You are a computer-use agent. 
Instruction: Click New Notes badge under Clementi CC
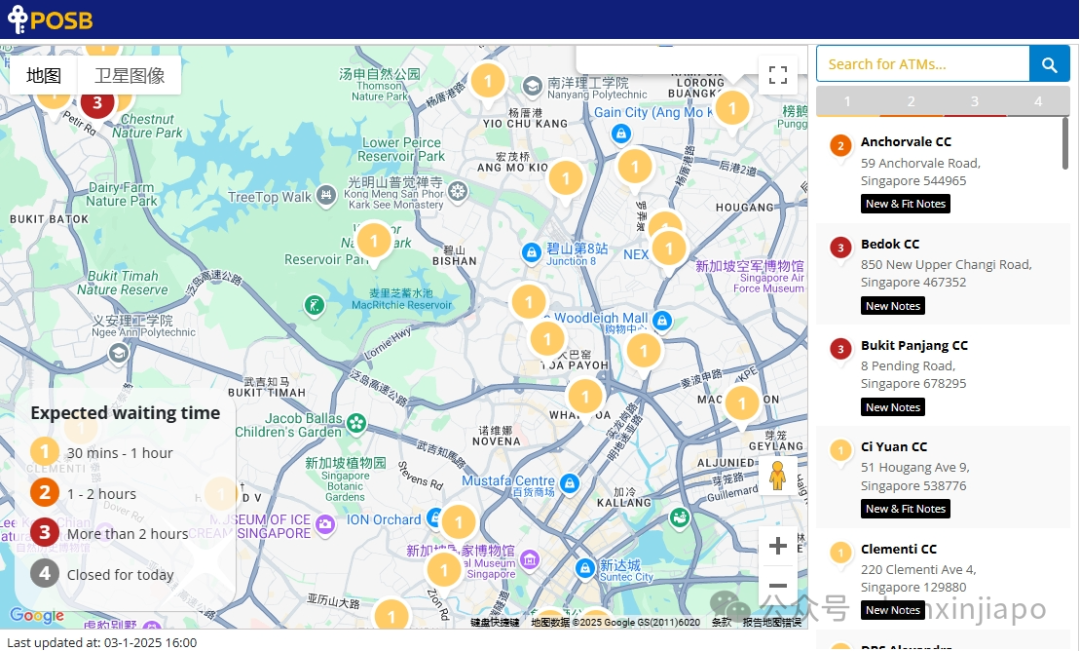[x=893, y=610]
